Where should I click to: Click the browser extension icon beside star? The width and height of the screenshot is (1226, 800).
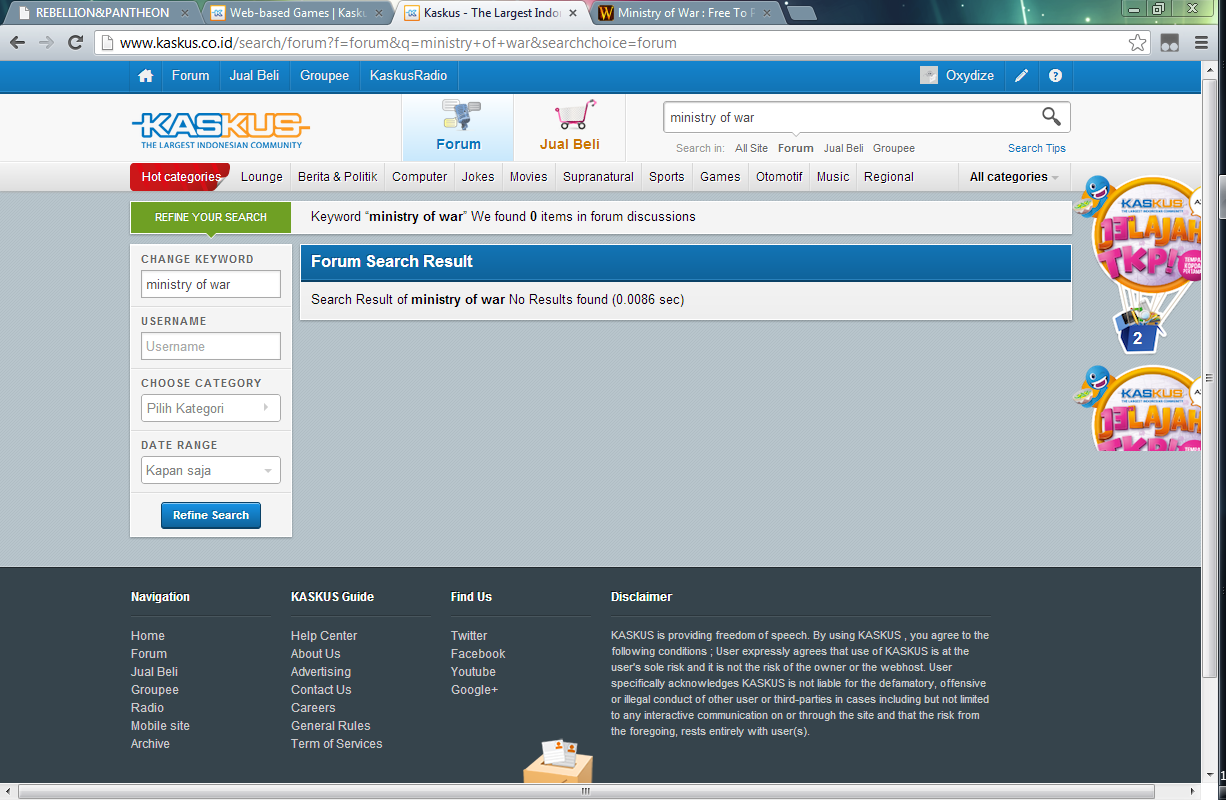tap(1168, 43)
